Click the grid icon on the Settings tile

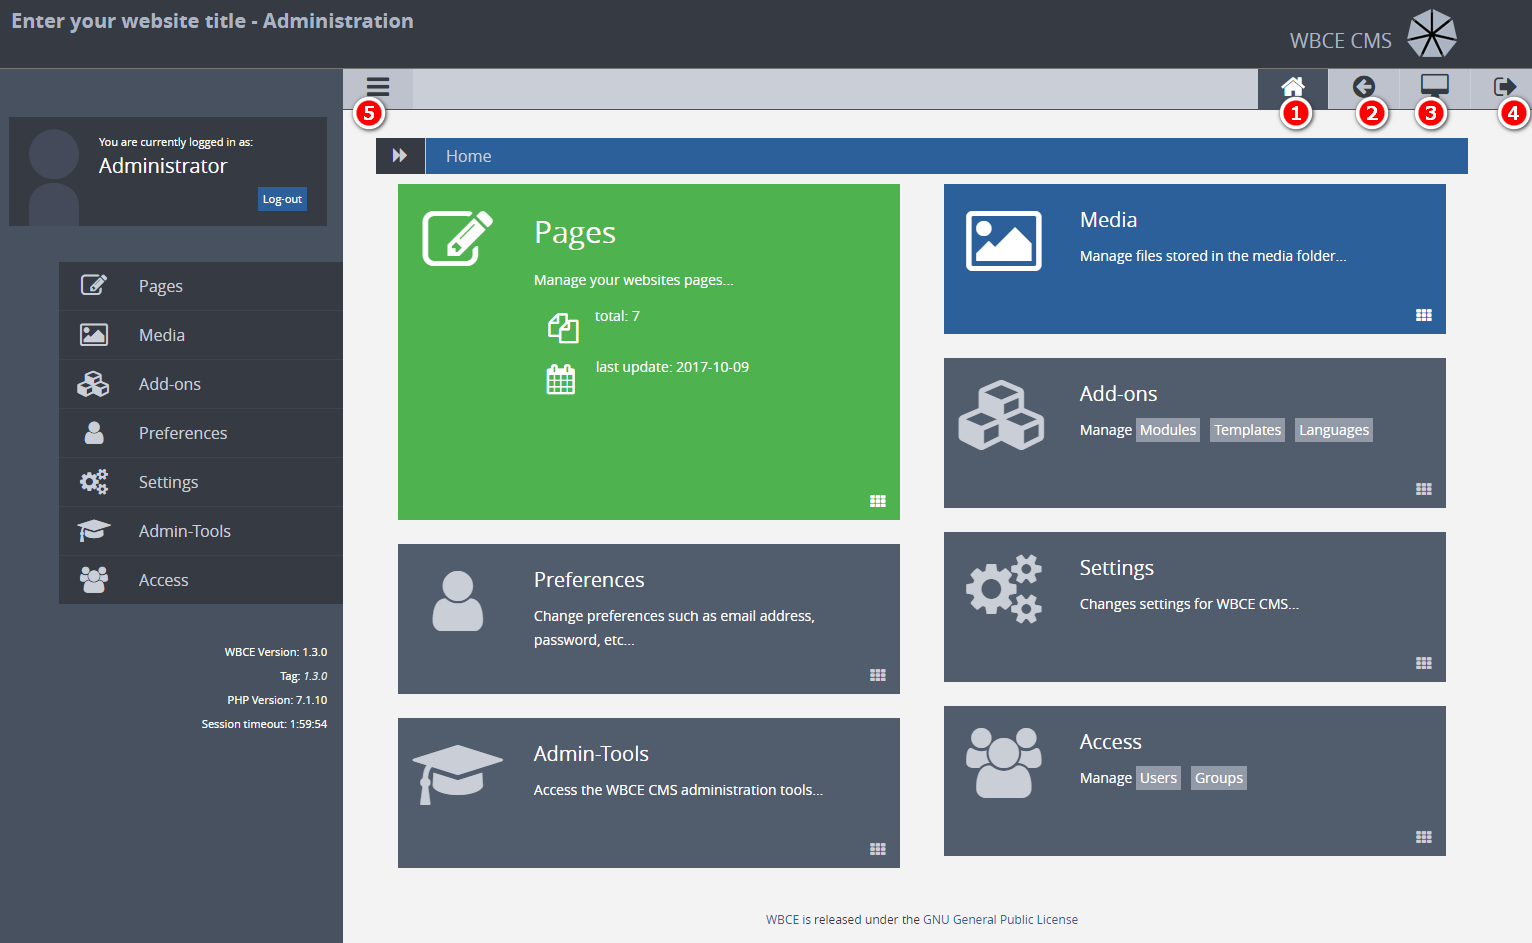point(1424,663)
